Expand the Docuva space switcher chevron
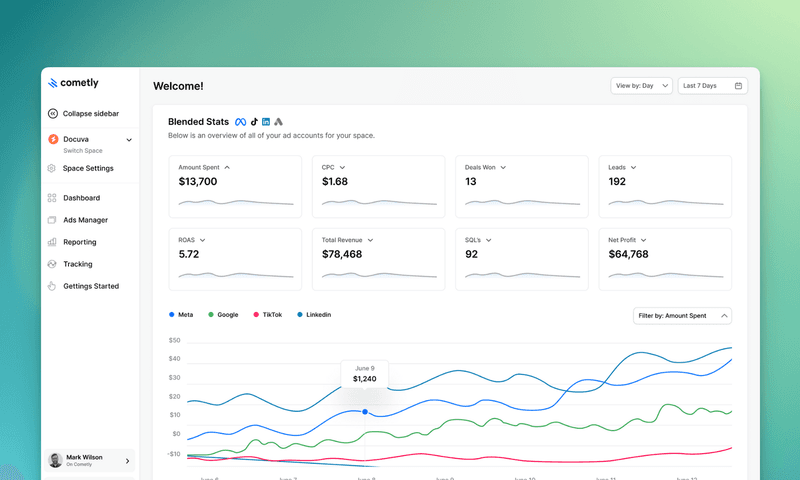 [129, 140]
